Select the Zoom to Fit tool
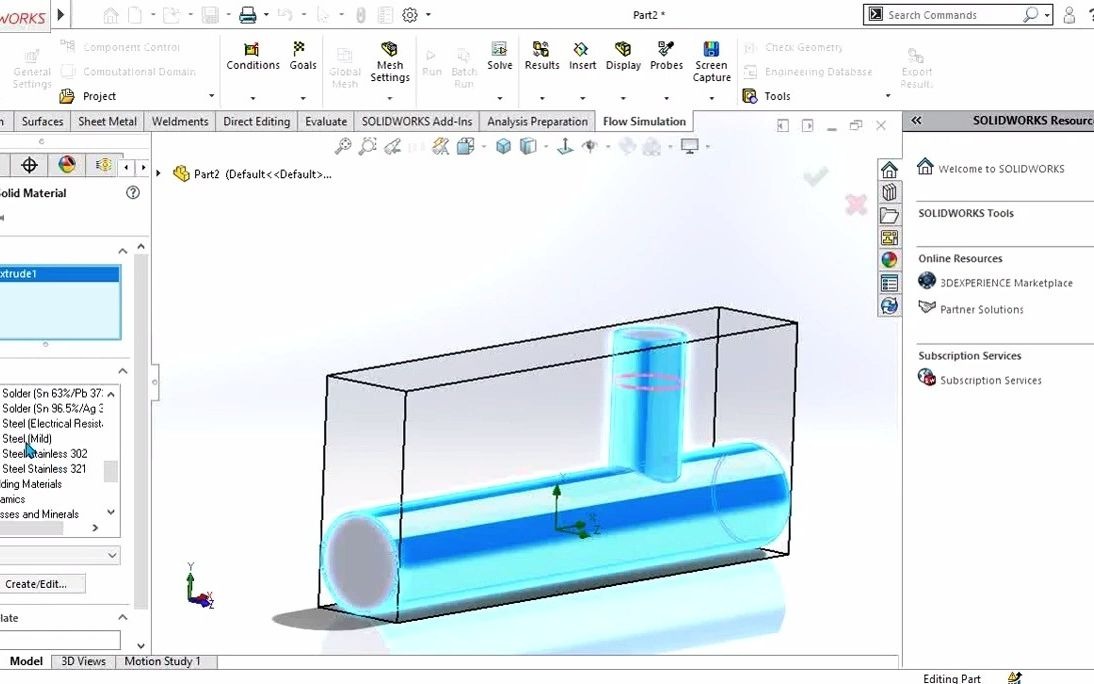This screenshot has width=1094, height=684. pos(341,145)
